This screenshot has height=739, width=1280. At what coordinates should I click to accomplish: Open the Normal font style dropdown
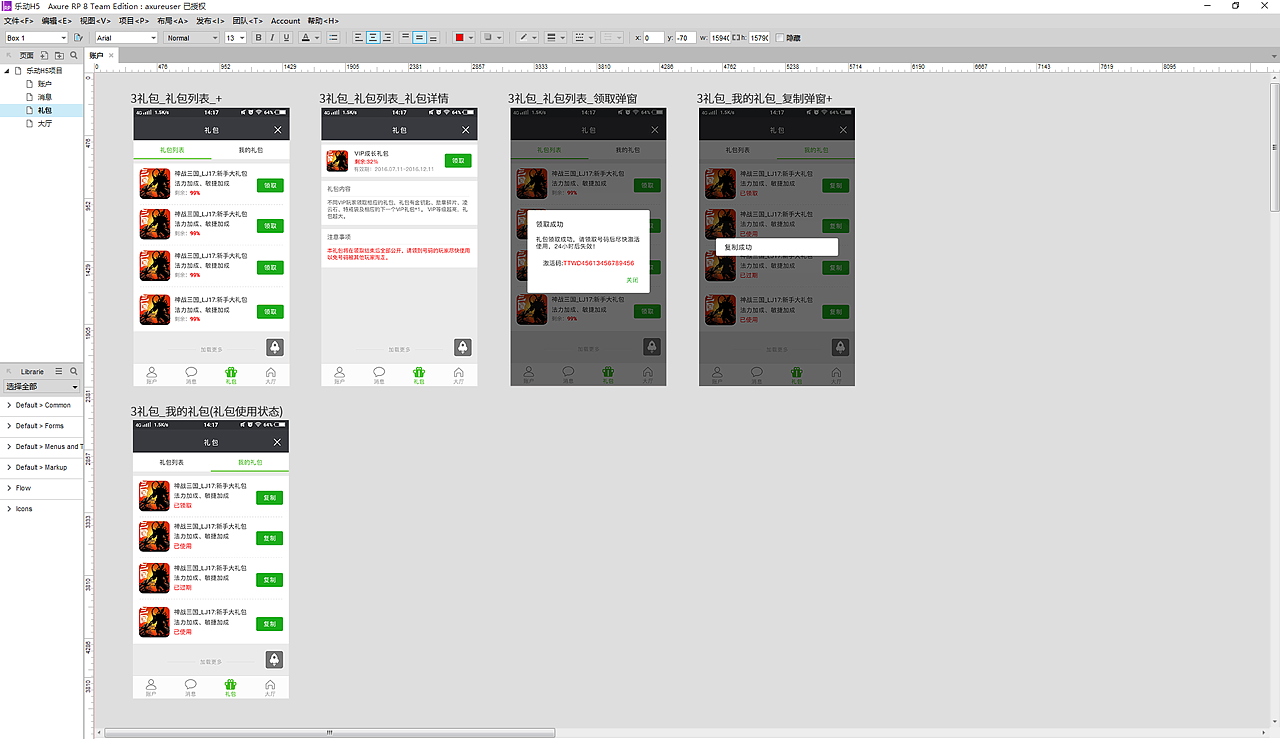coord(192,38)
